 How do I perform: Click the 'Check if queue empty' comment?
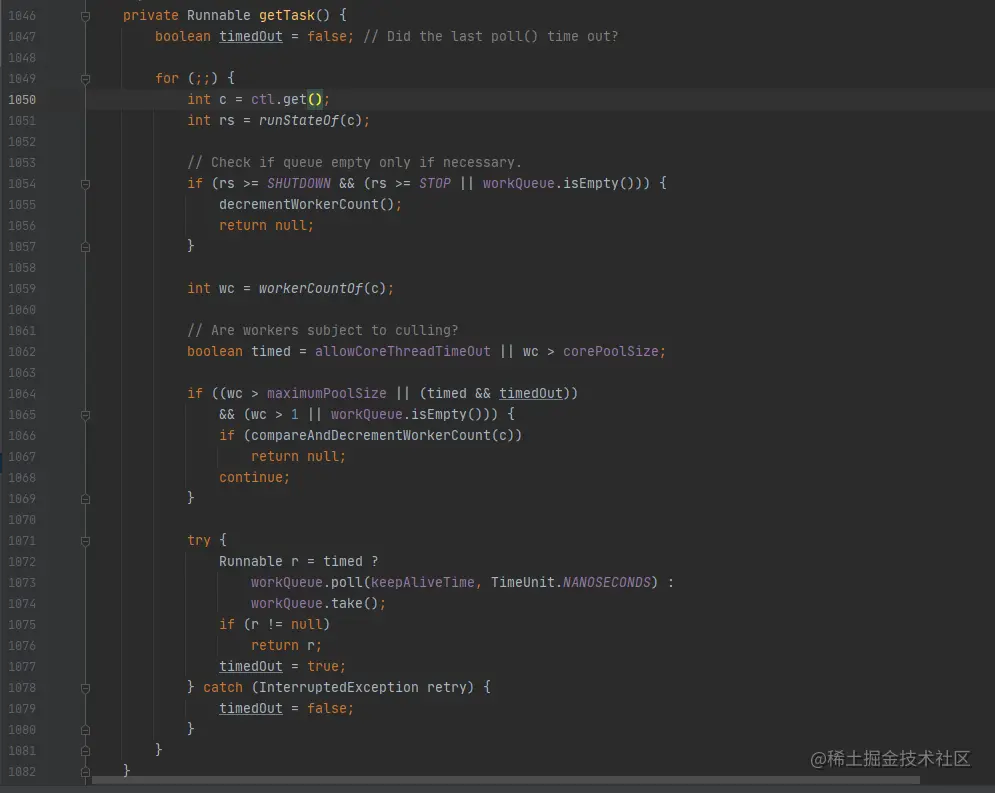coord(354,162)
